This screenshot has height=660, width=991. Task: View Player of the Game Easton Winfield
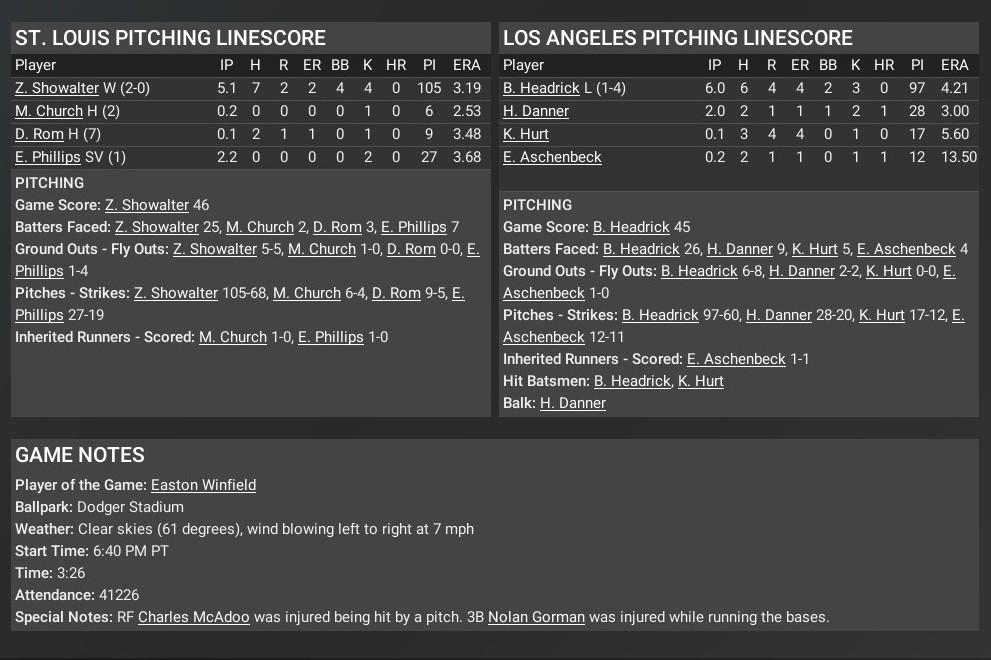pyautogui.click(x=203, y=485)
